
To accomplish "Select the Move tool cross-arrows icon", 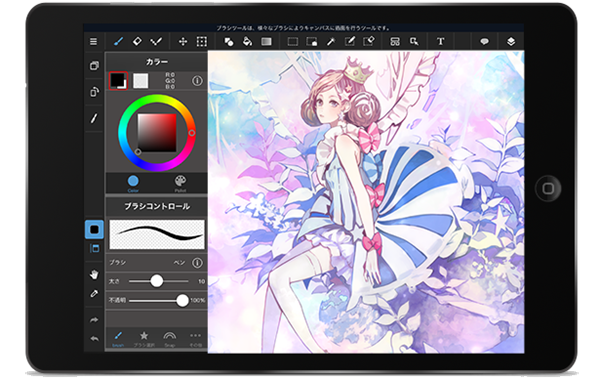I will coord(183,41).
